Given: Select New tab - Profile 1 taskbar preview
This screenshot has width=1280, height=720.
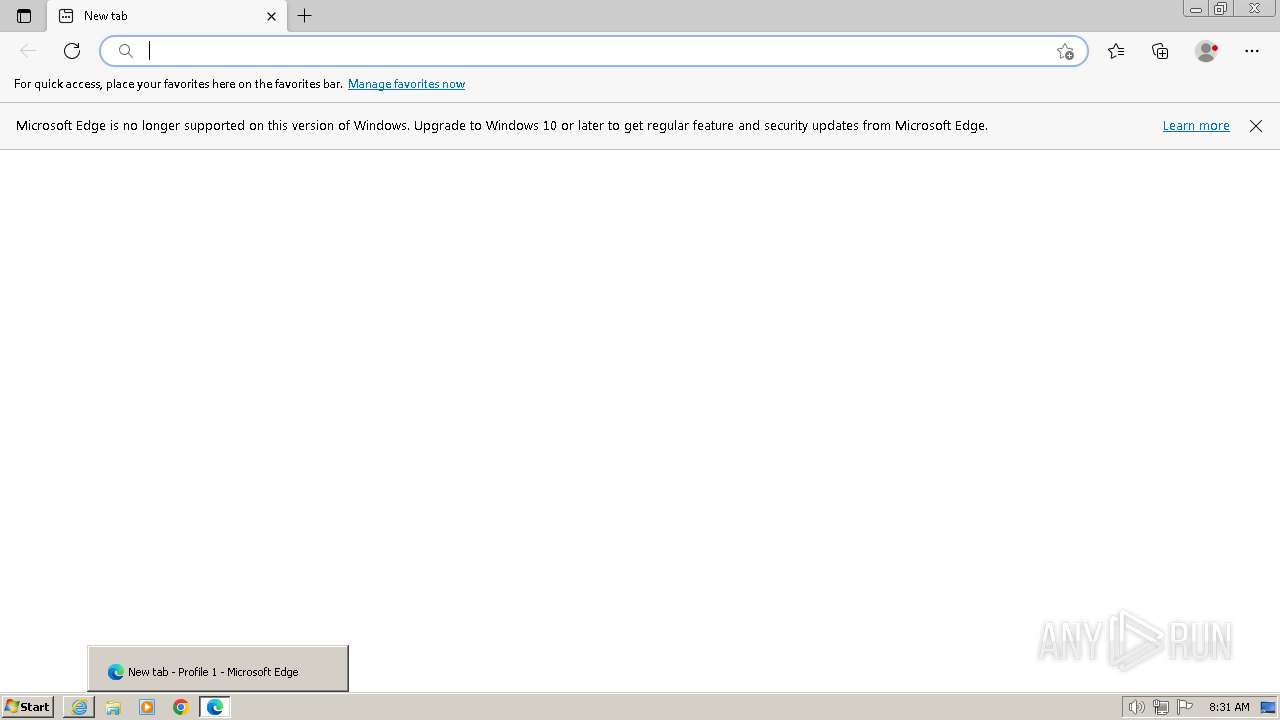Looking at the screenshot, I should tap(218, 669).
